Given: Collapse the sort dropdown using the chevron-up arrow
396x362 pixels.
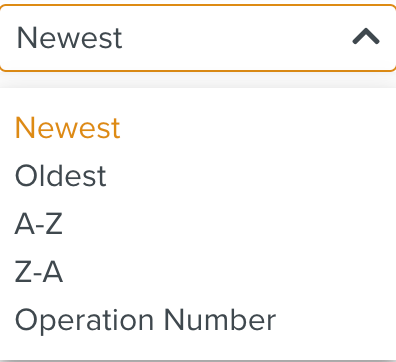Looking at the screenshot, I should [x=366, y=36].
